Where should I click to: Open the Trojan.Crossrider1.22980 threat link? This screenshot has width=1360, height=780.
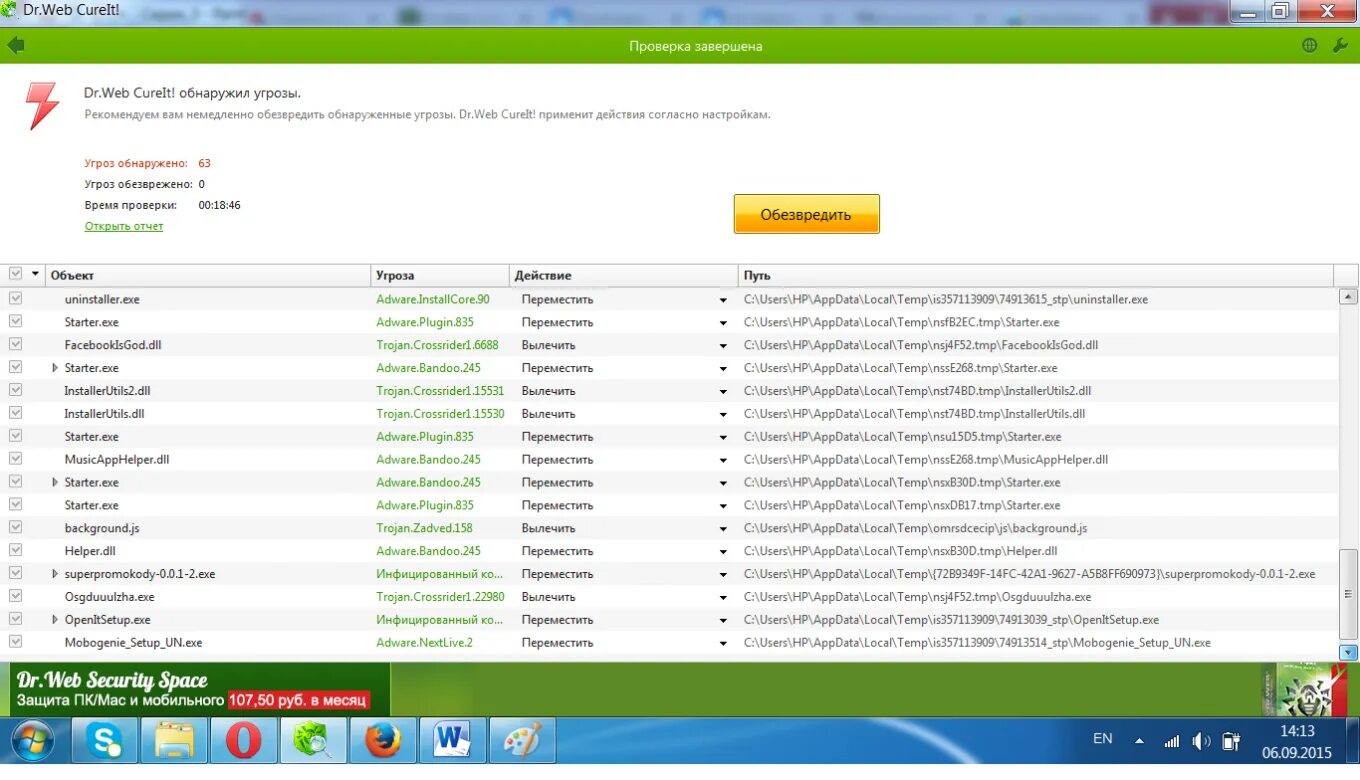pyautogui.click(x=440, y=597)
